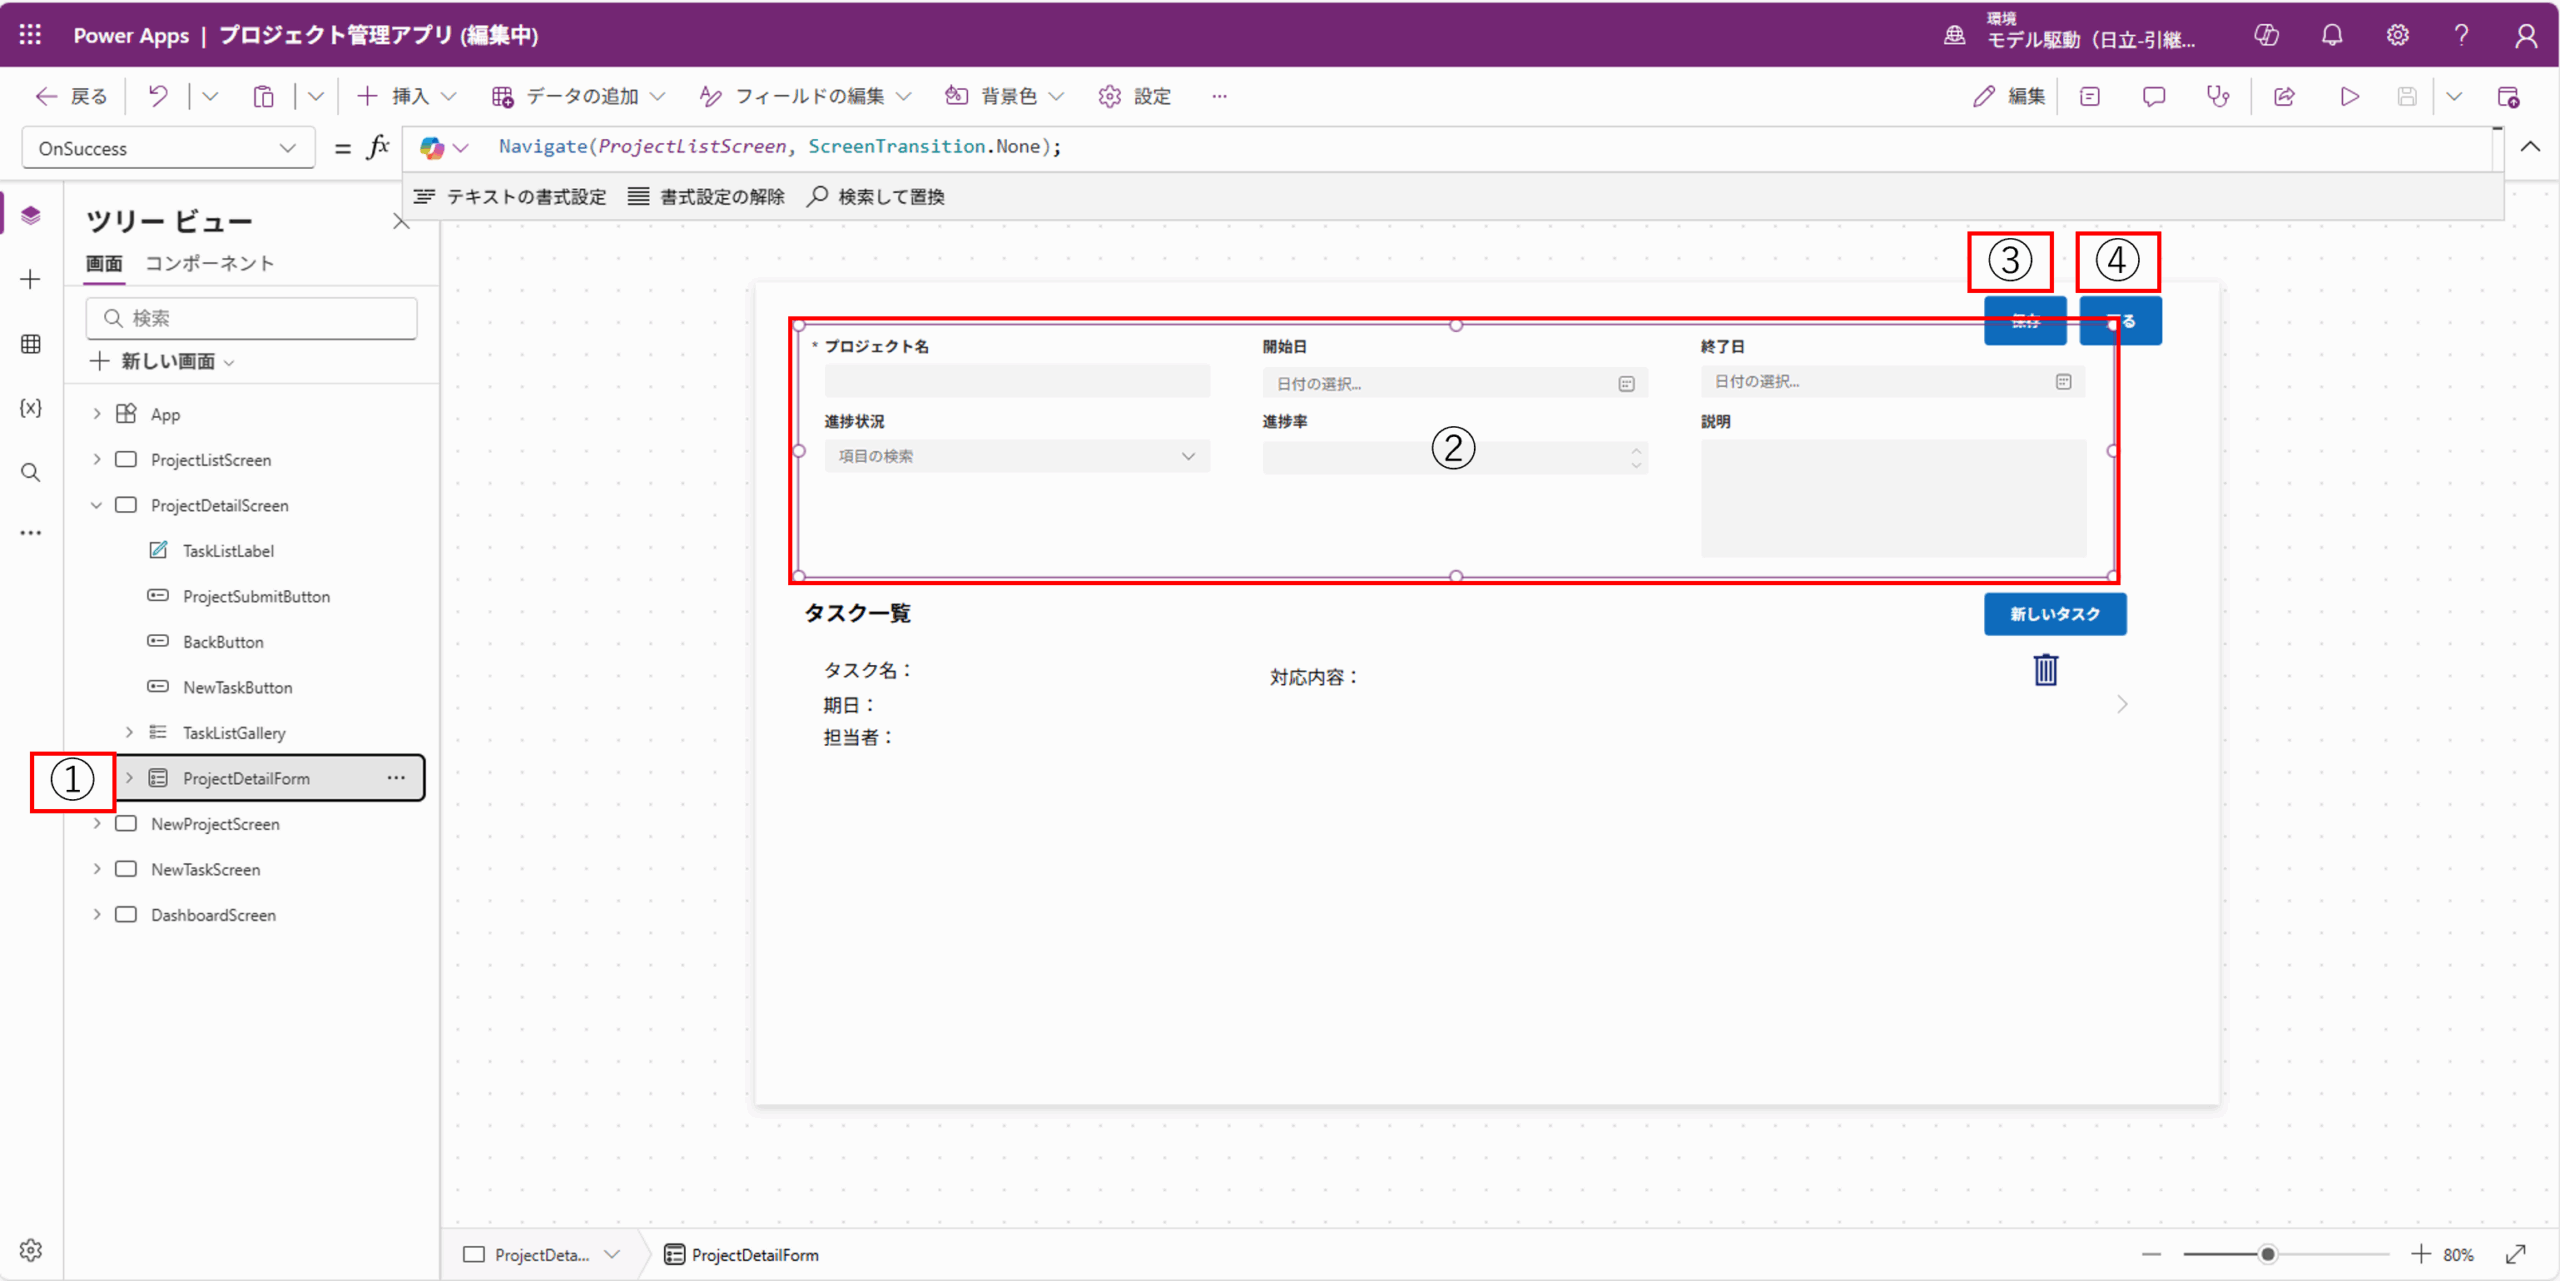Image resolution: width=2560 pixels, height=1281 pixels.
Task: Run the app with the play icon
Action: click(x=2350, y=96)
